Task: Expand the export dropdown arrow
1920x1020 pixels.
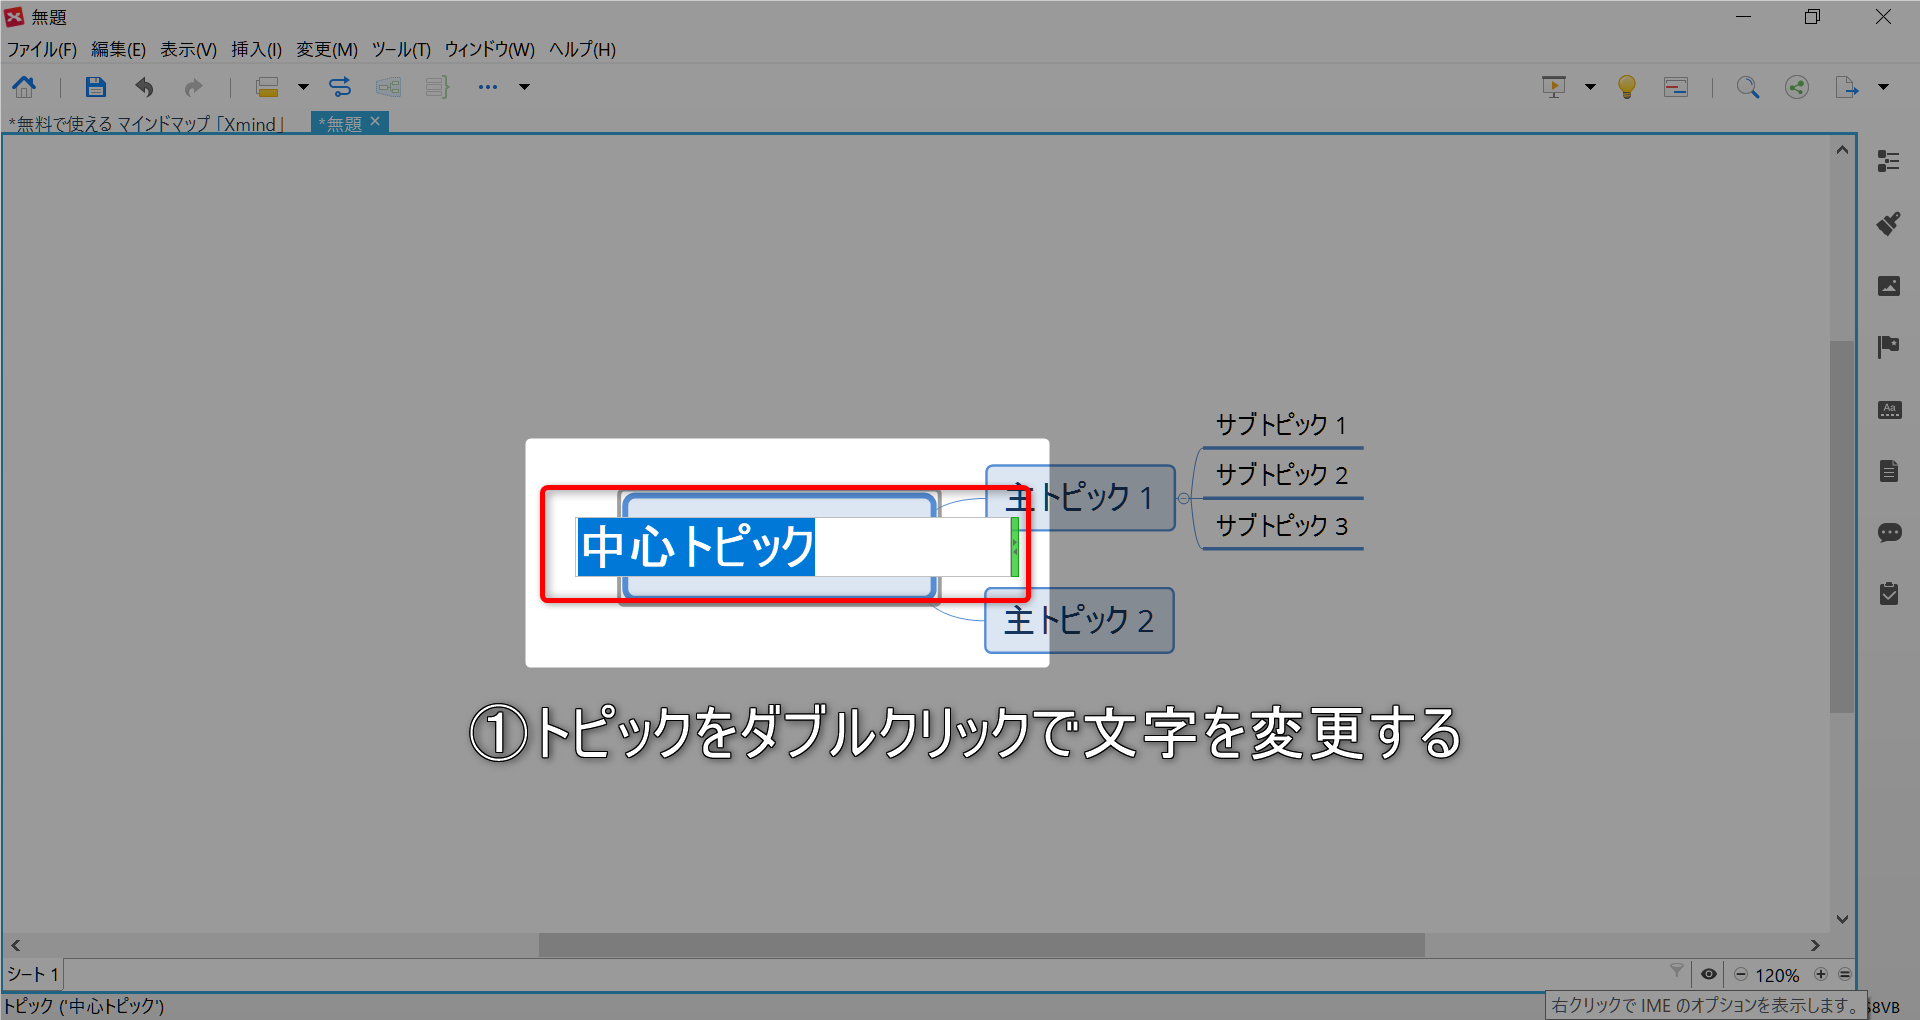Action: [x=1883, y=87]
